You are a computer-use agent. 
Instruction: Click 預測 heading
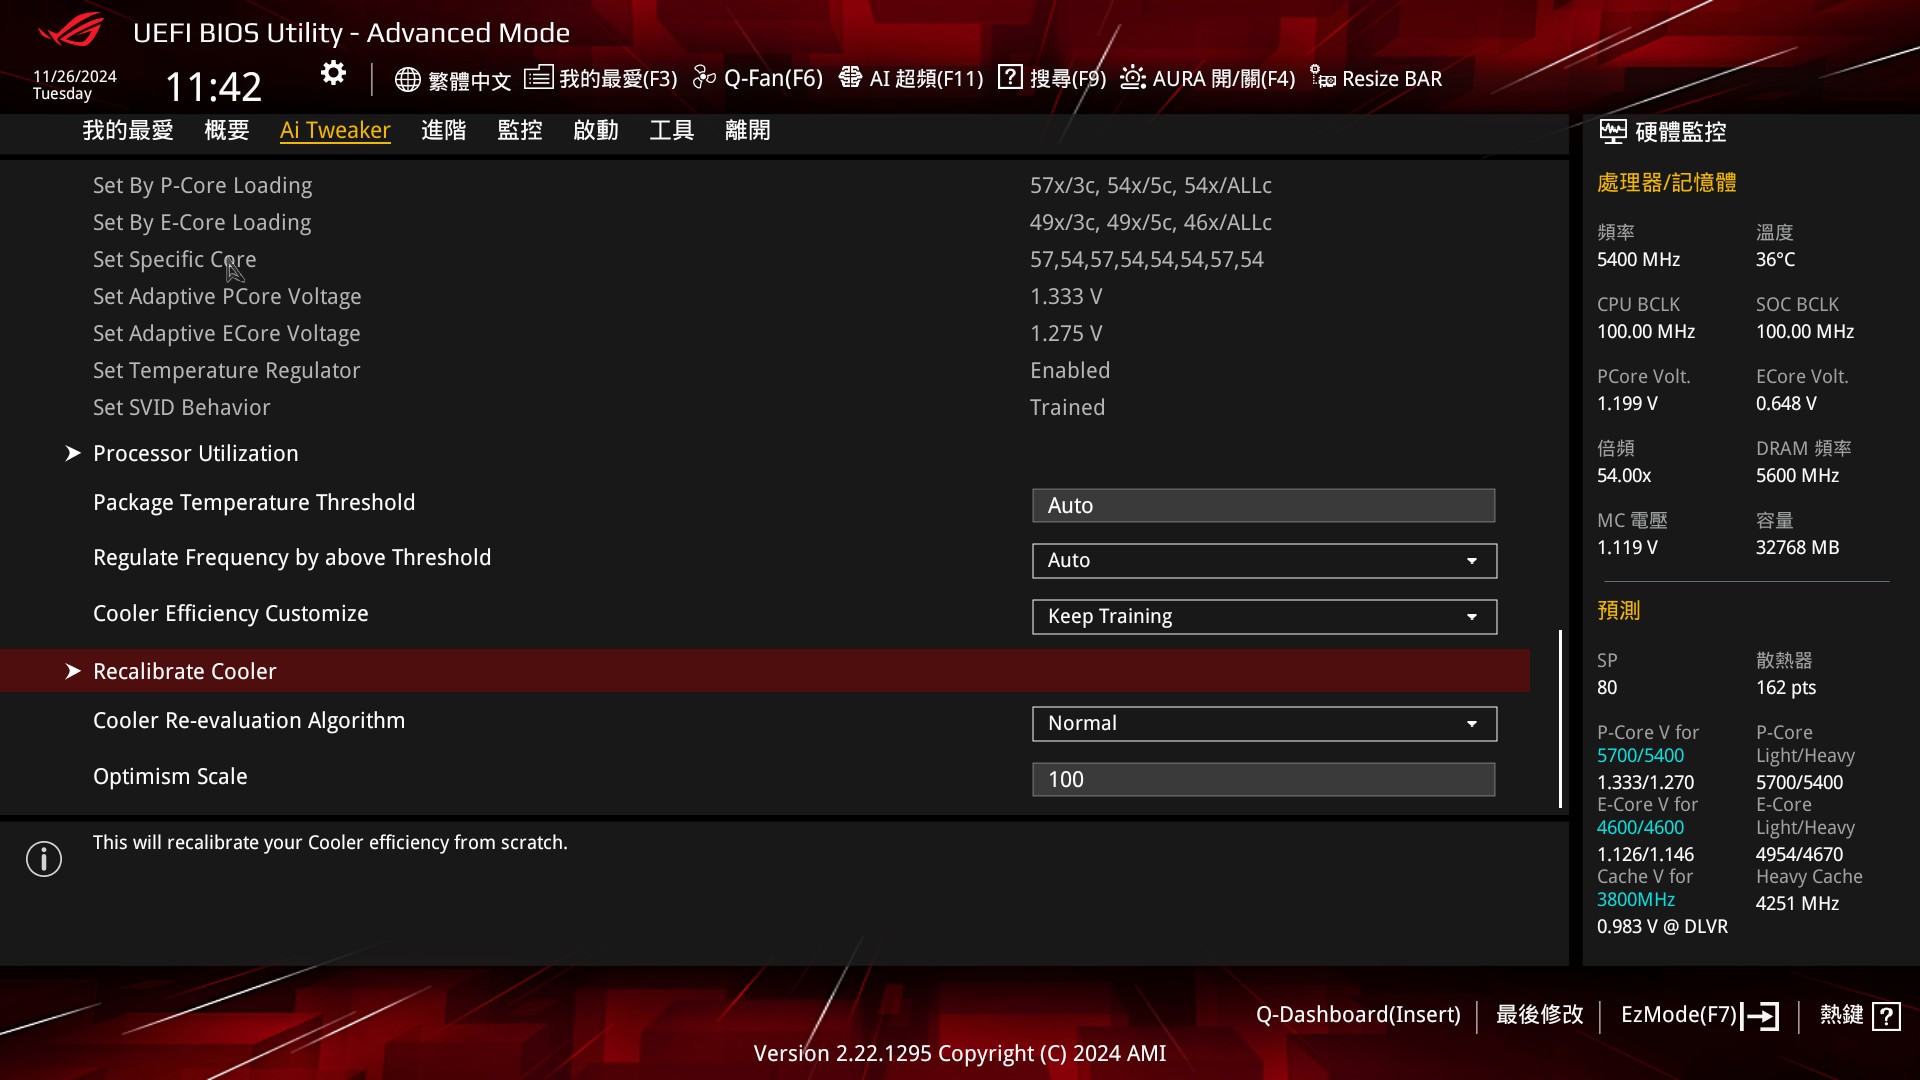click(1619, 611)
